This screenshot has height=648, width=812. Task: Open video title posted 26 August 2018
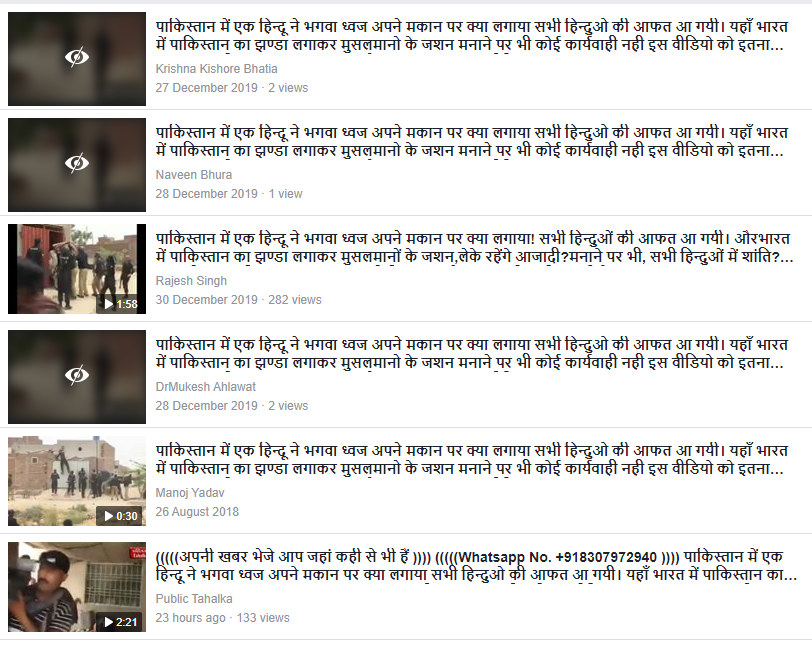472,459
